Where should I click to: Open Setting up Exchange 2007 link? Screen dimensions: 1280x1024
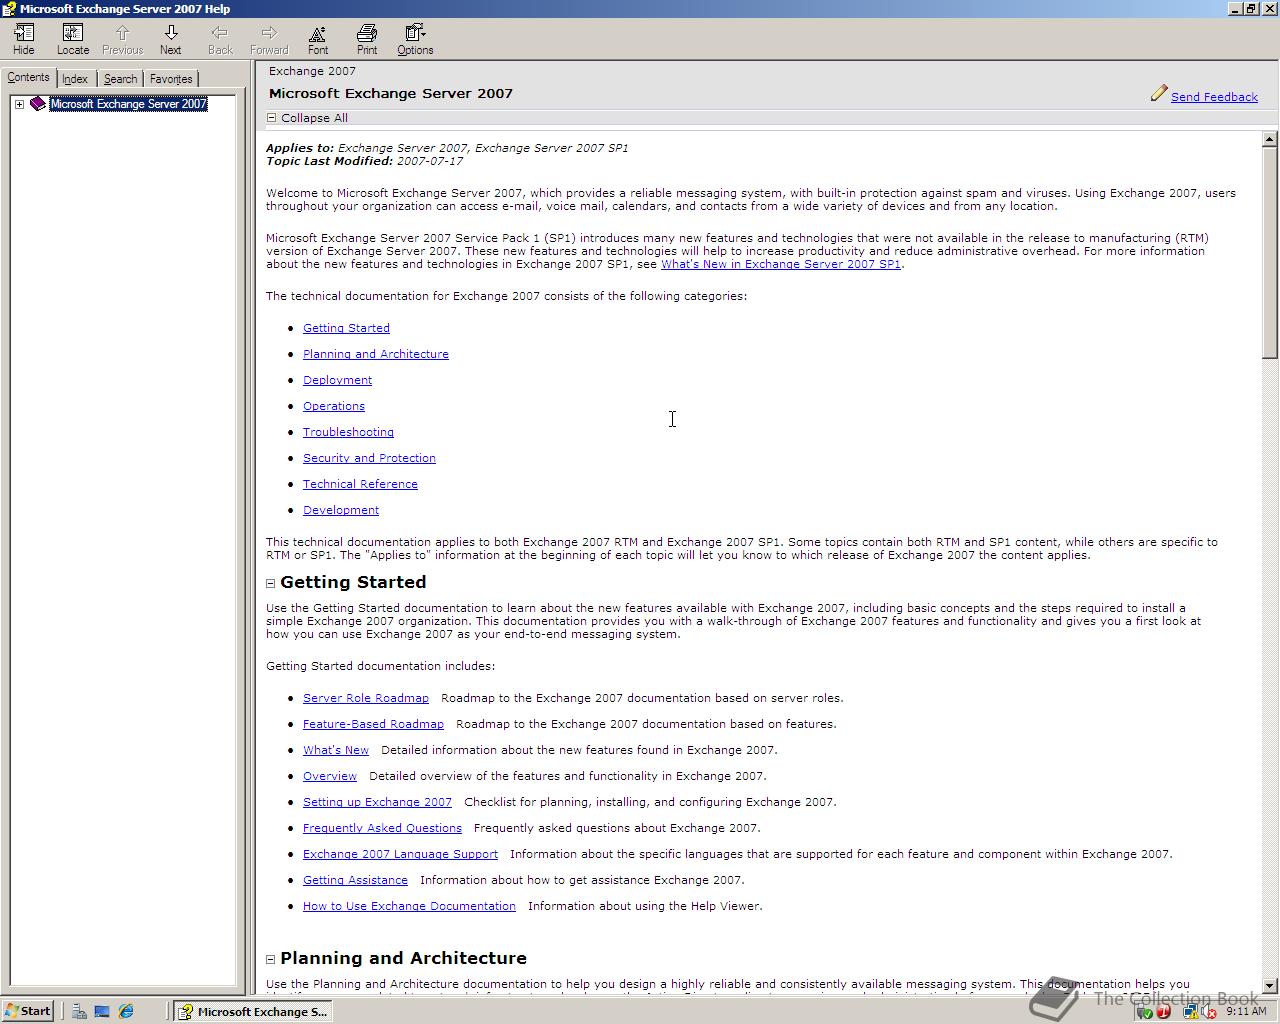[377, 802]
